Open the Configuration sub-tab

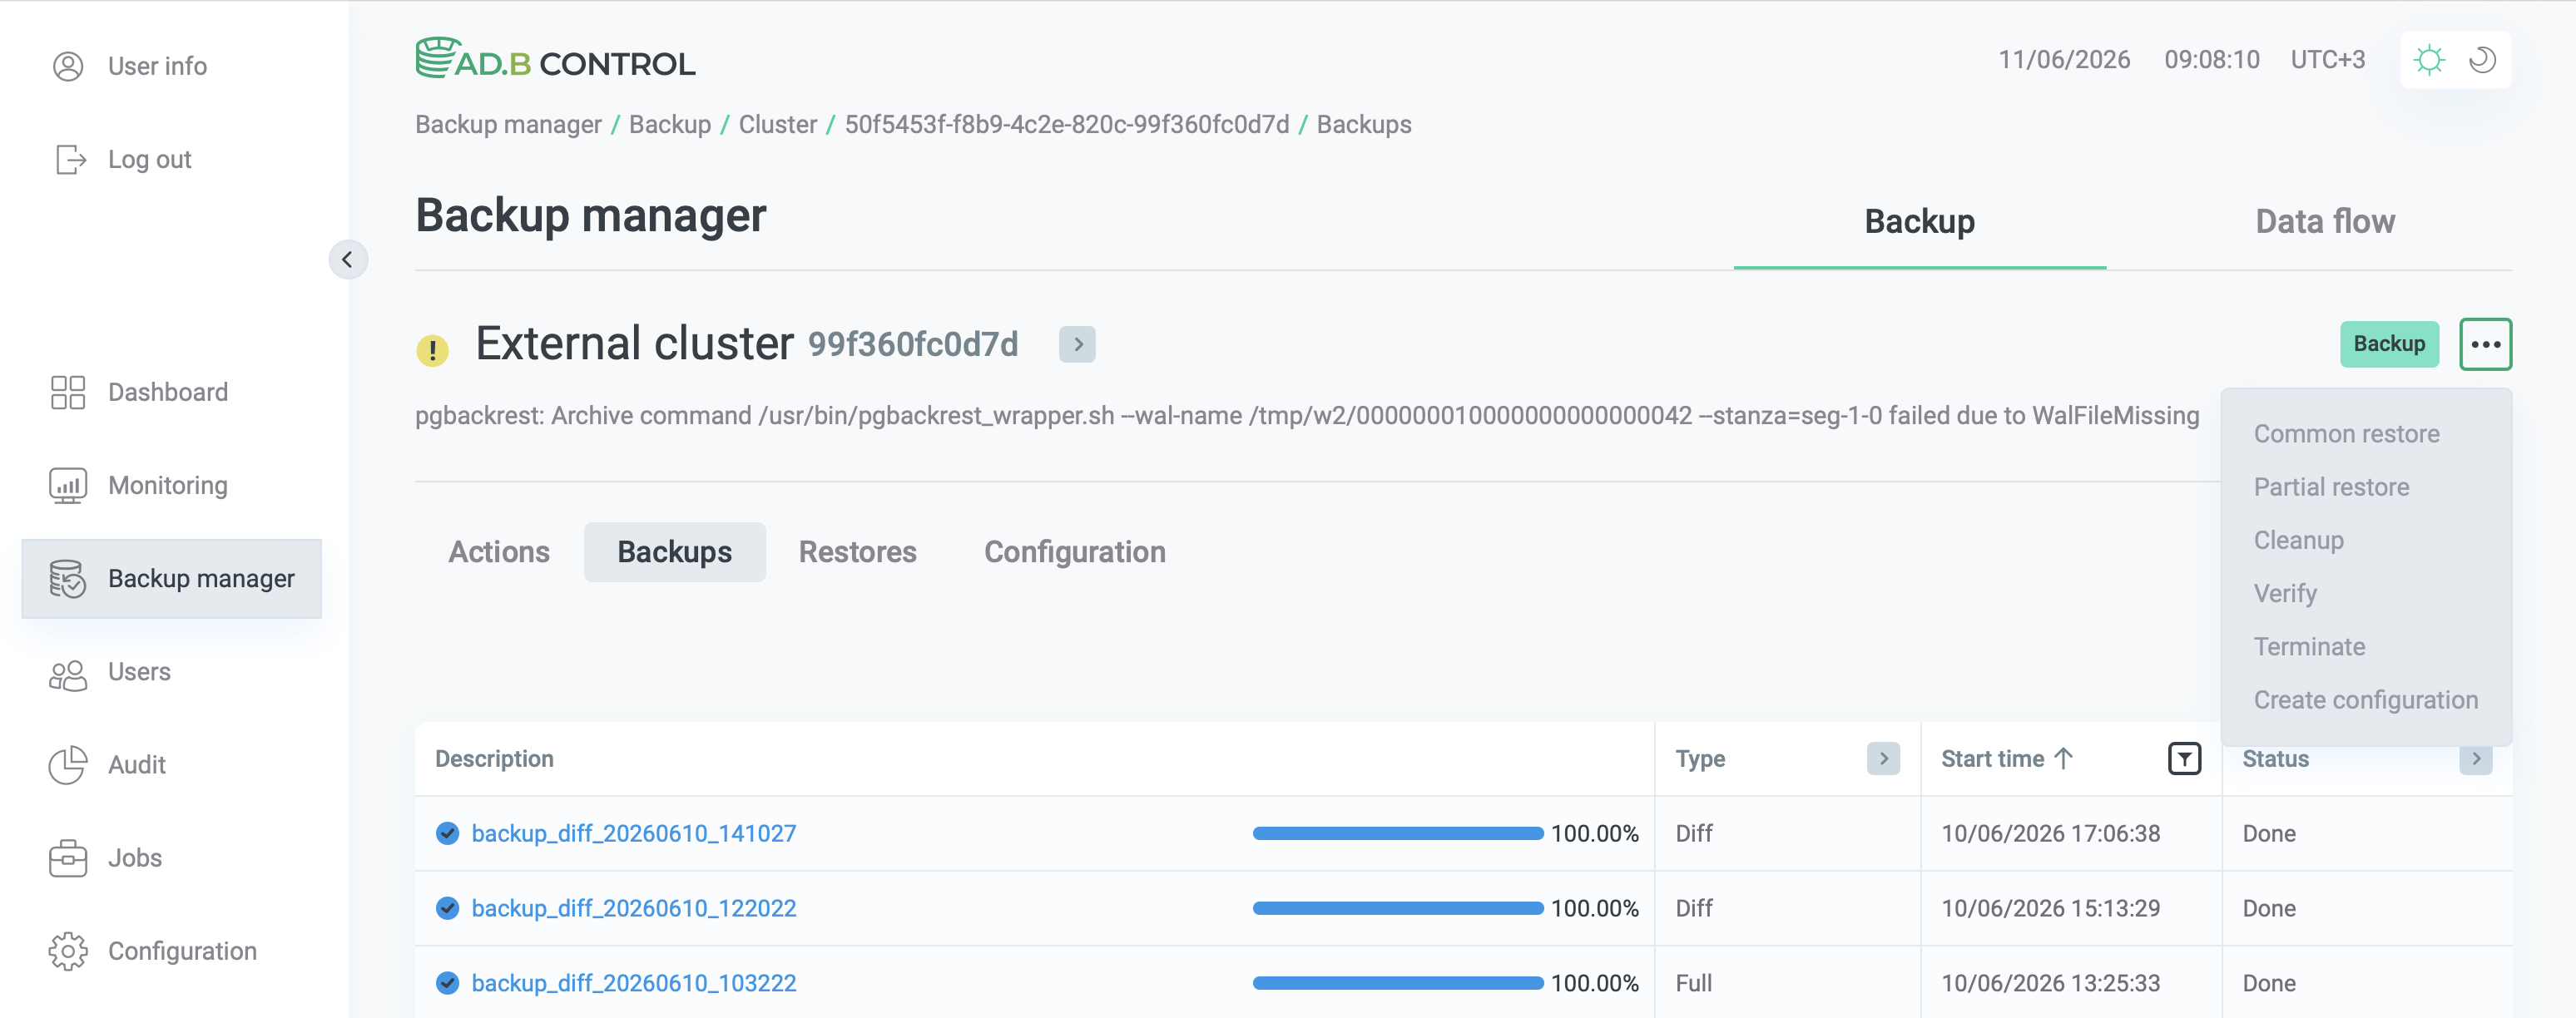tap(1075, 552)
